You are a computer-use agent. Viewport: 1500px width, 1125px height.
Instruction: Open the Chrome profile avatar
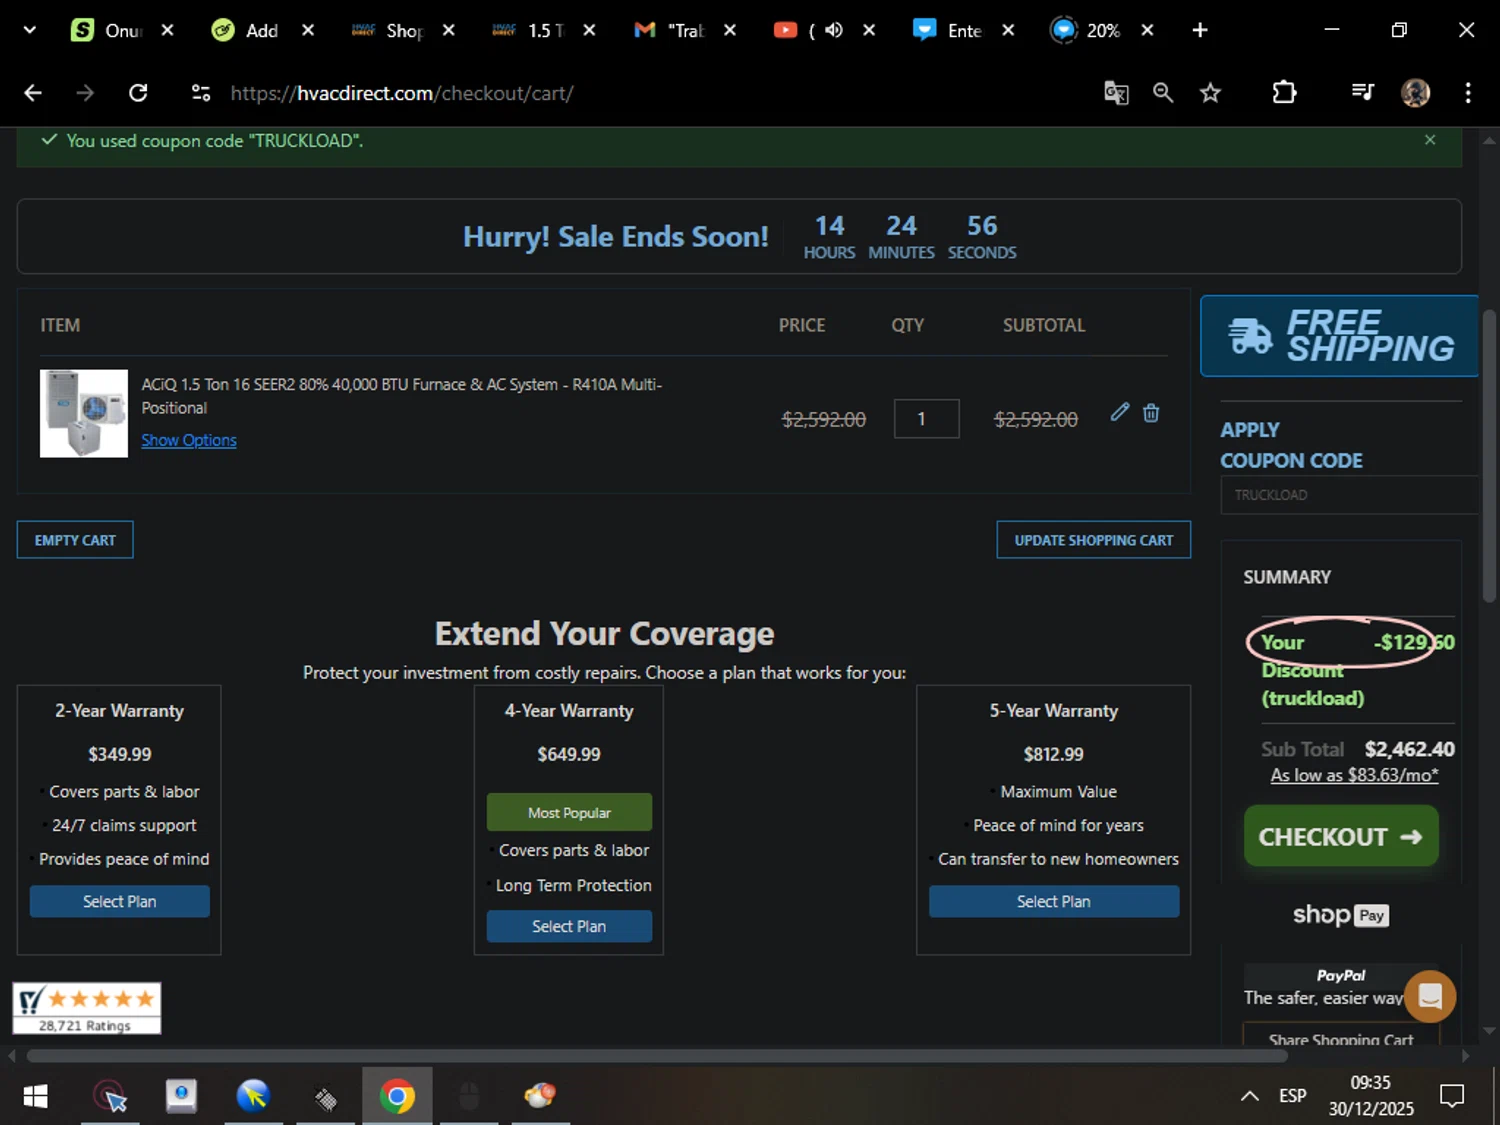pos(1415,93)
